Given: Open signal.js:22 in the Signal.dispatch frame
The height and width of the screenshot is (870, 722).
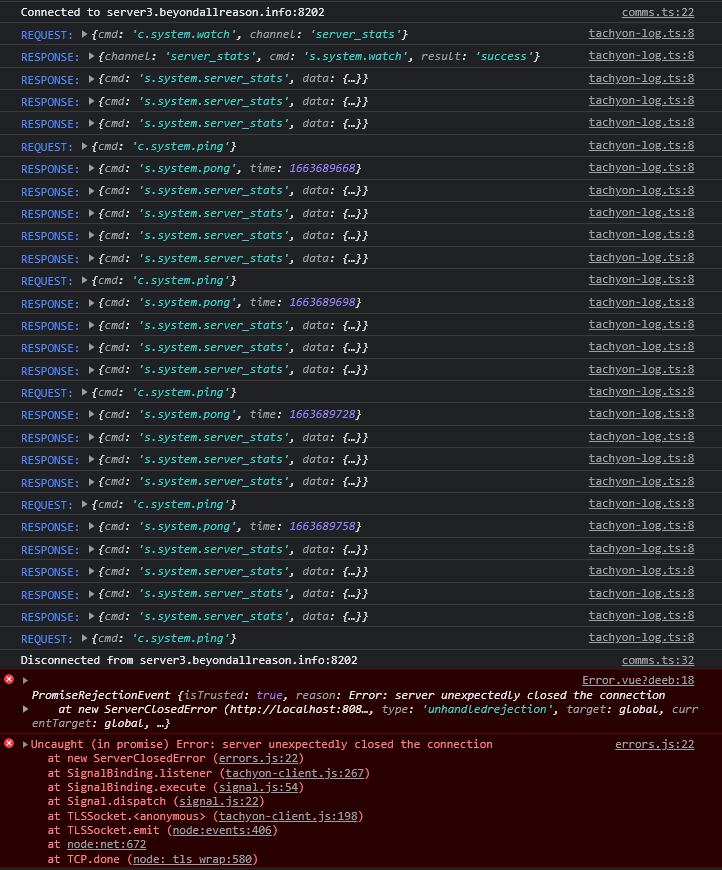Looking at the screenshot, I should click(x=218, y=801).
